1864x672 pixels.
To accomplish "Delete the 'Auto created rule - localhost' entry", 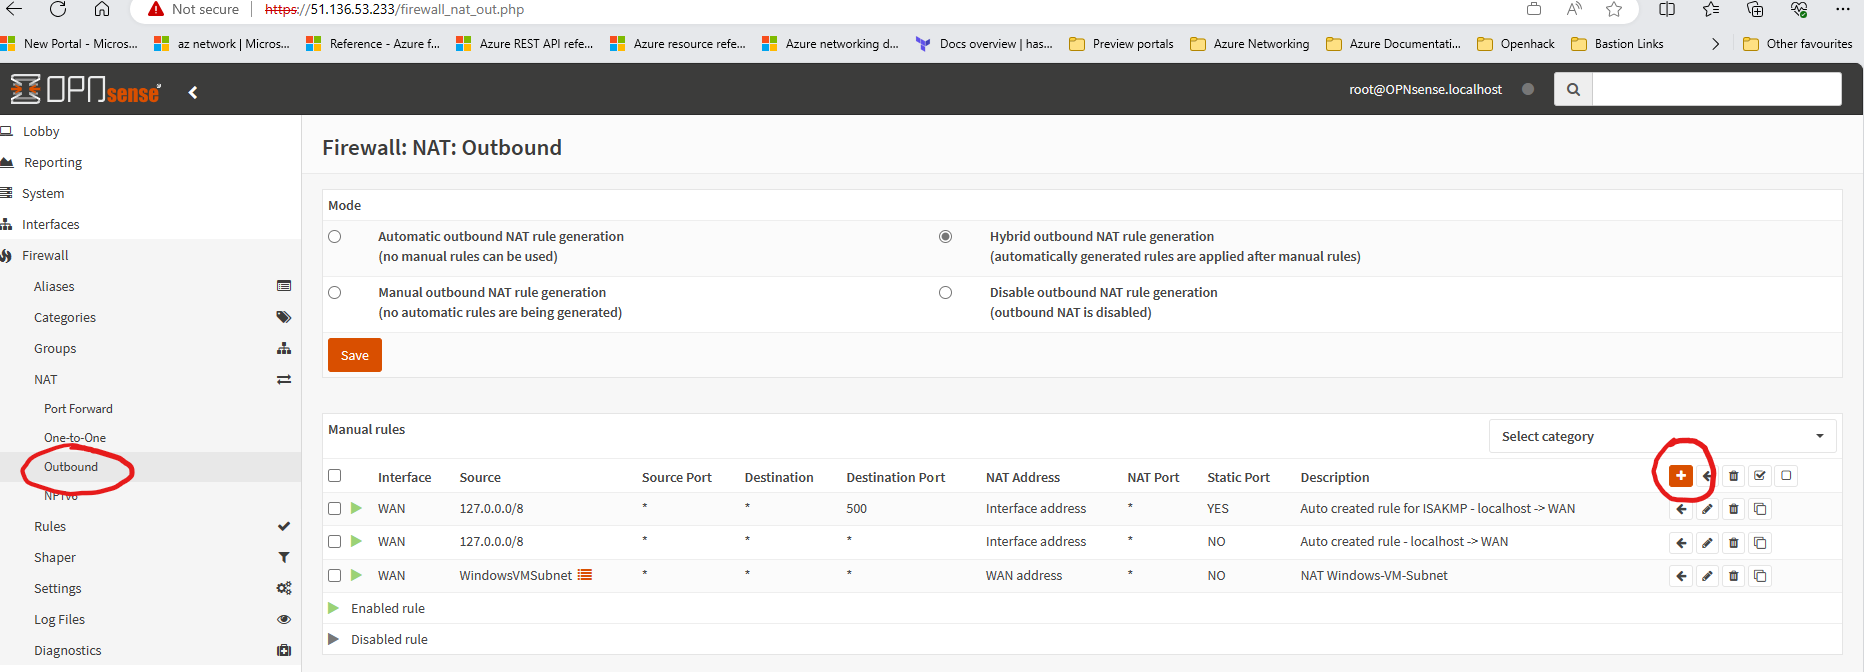I will click(1734, 543).
